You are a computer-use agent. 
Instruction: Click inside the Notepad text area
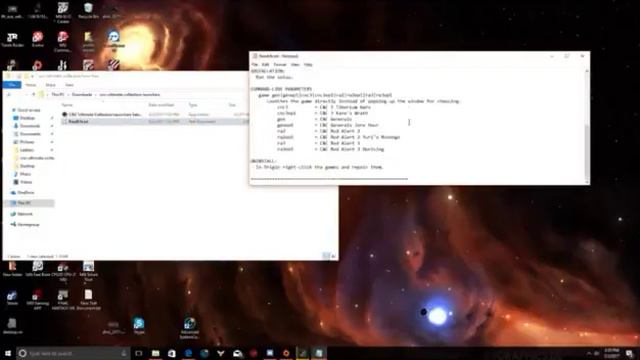(x=418, y=127)
